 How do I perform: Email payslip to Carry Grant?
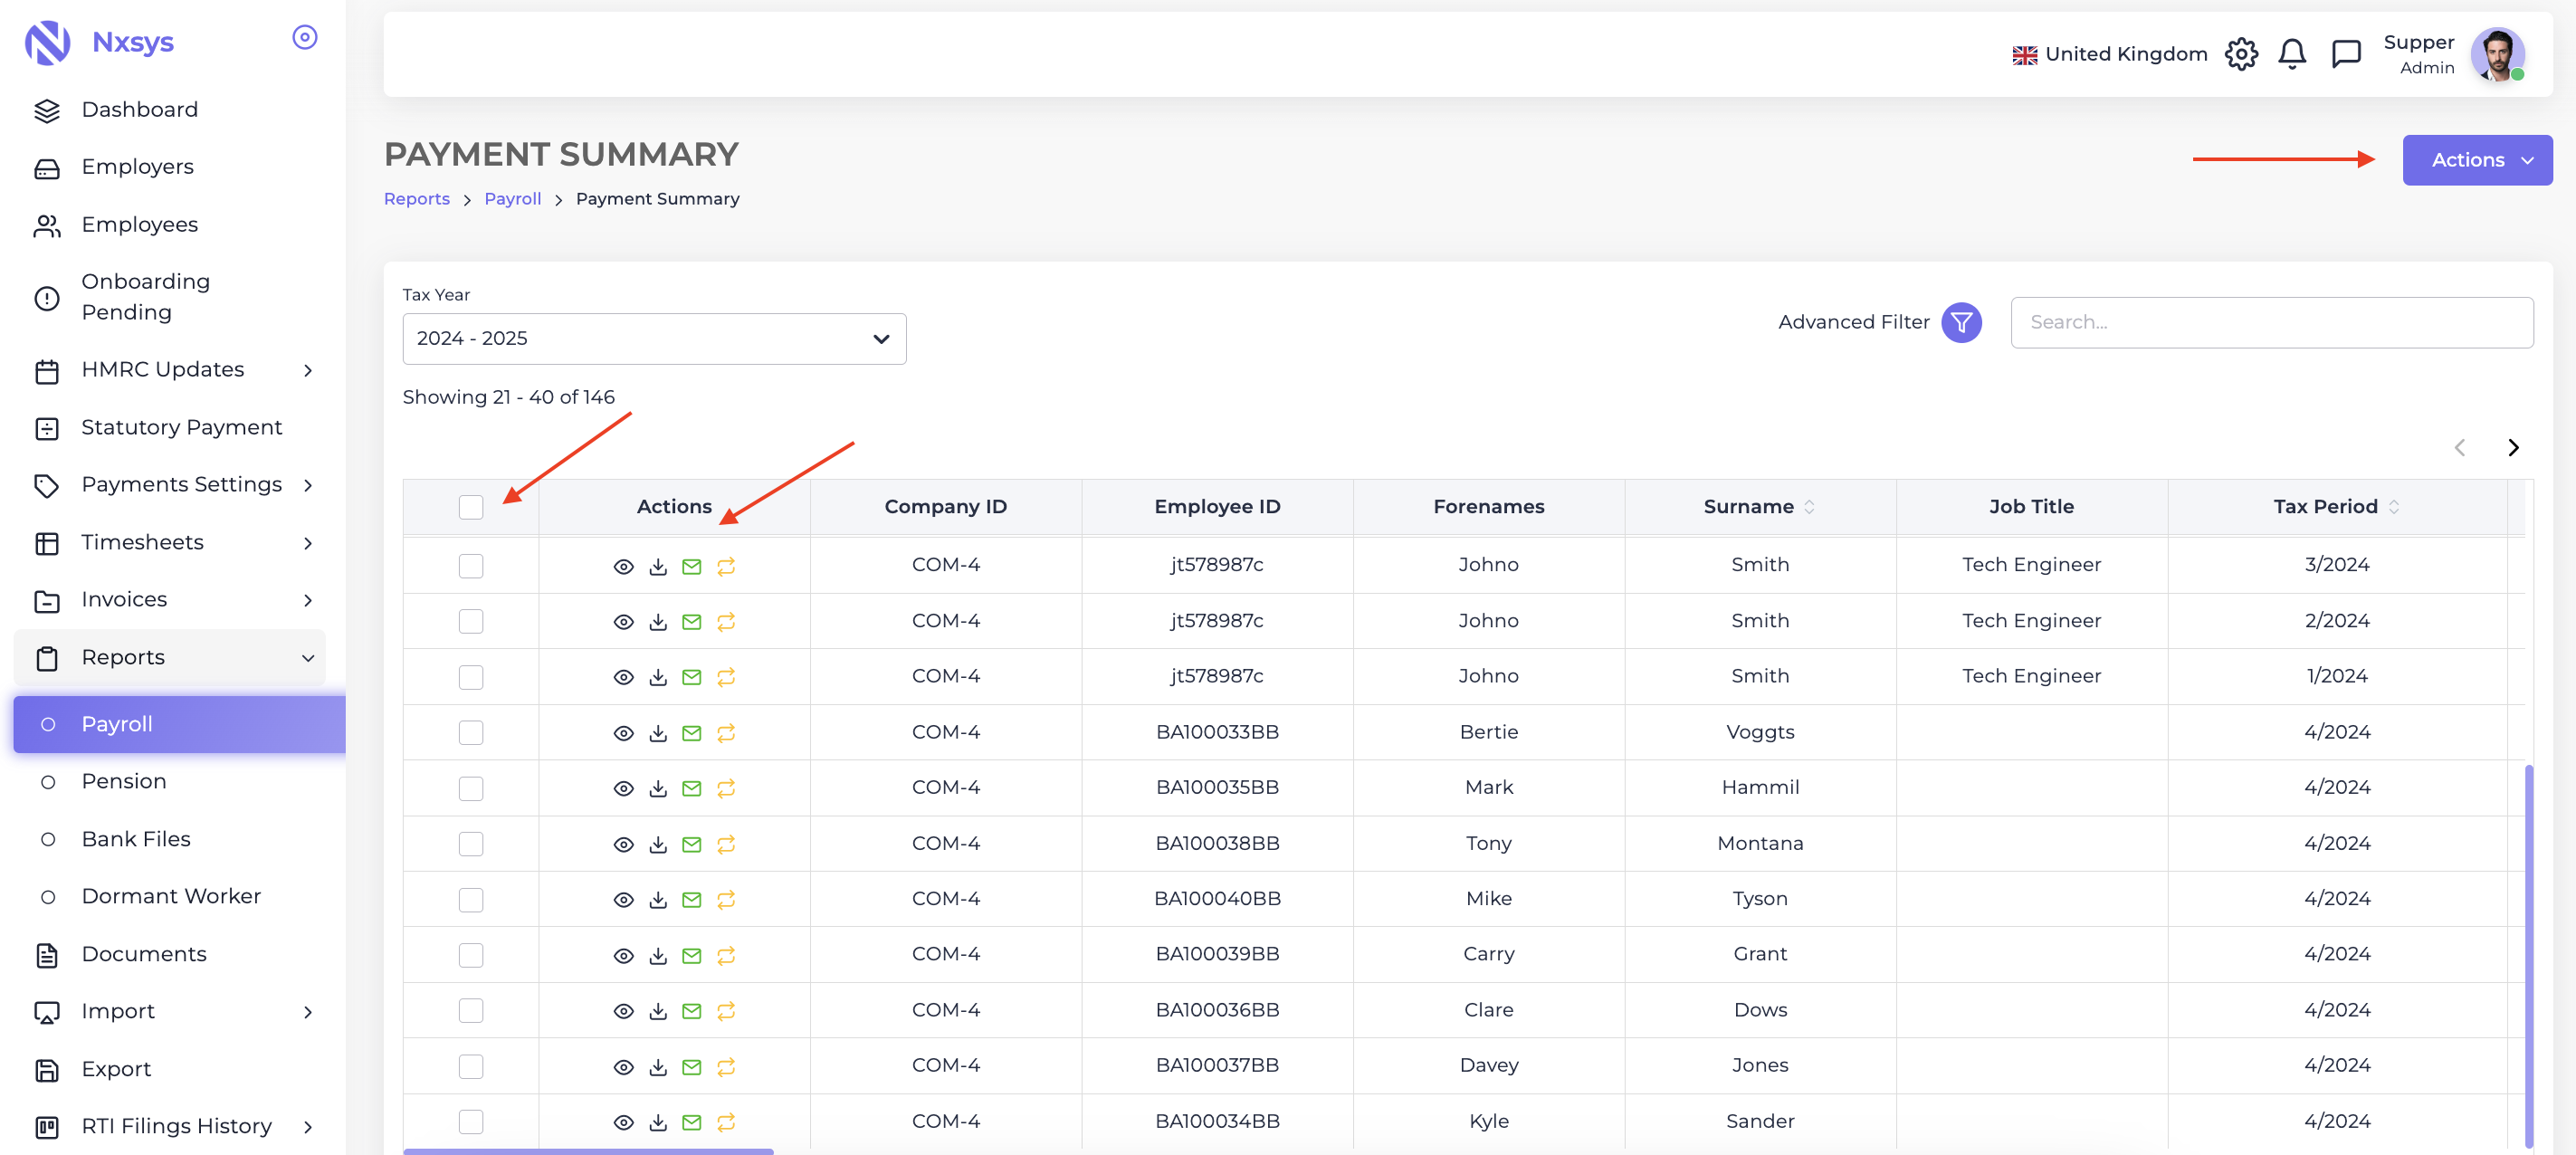click(692, 956)
